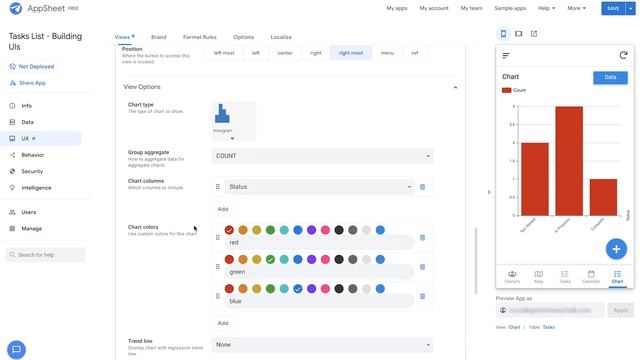Open Tasks view in preview bottom bar
The image size is (640, 360).
coord(564,277)
